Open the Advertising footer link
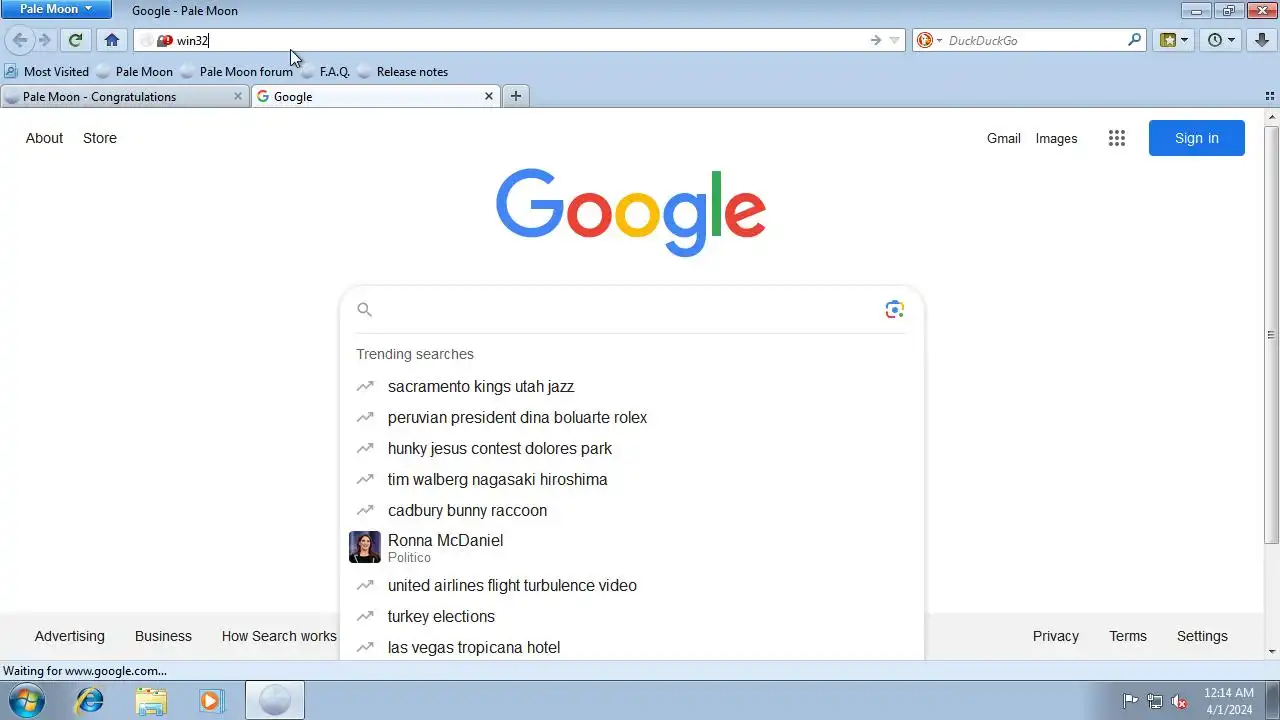This screenshot has width=1280, height=720. click(69, 636)
